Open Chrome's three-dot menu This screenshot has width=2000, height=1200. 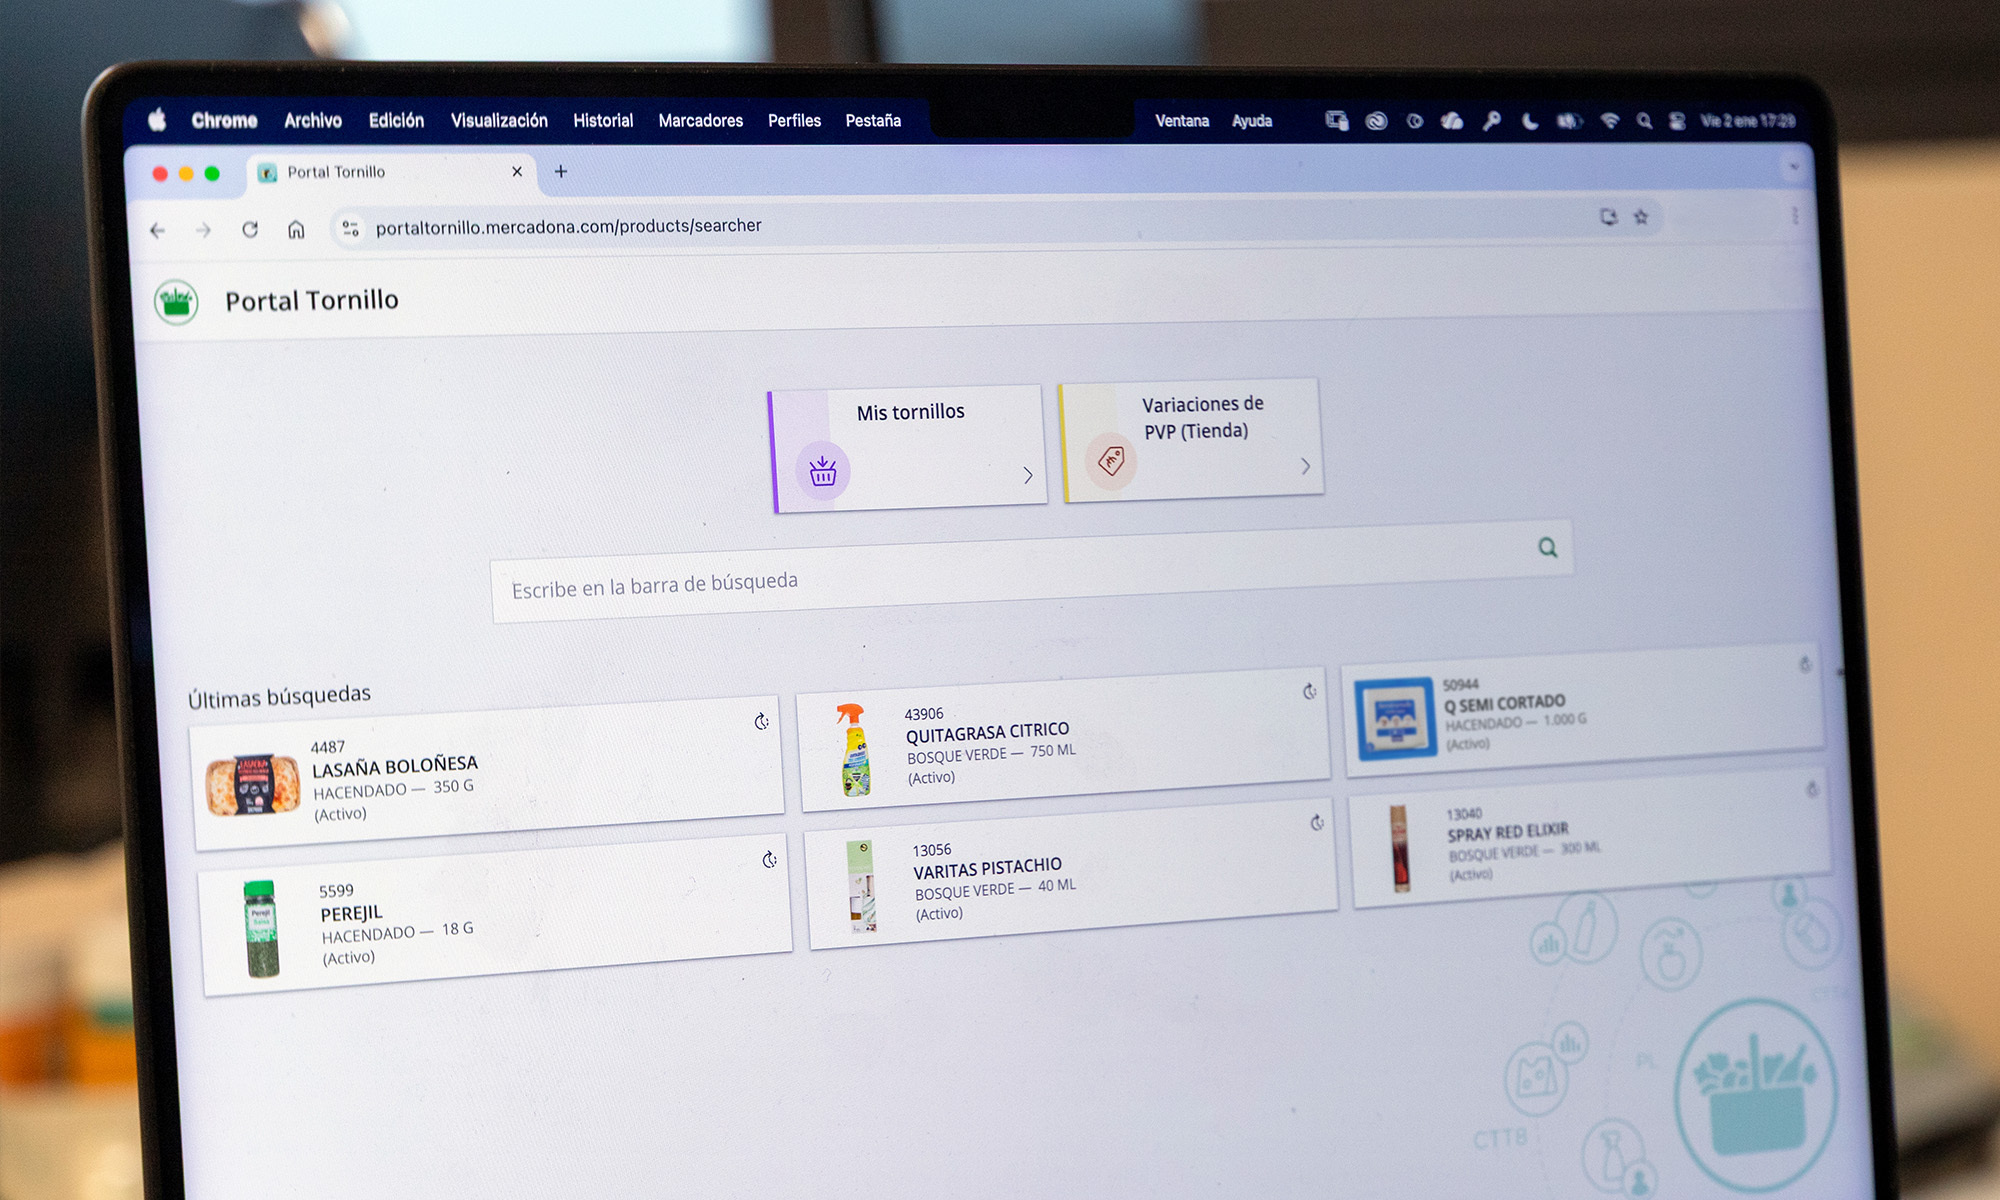pyautogui.click(x=1795, y=216)
